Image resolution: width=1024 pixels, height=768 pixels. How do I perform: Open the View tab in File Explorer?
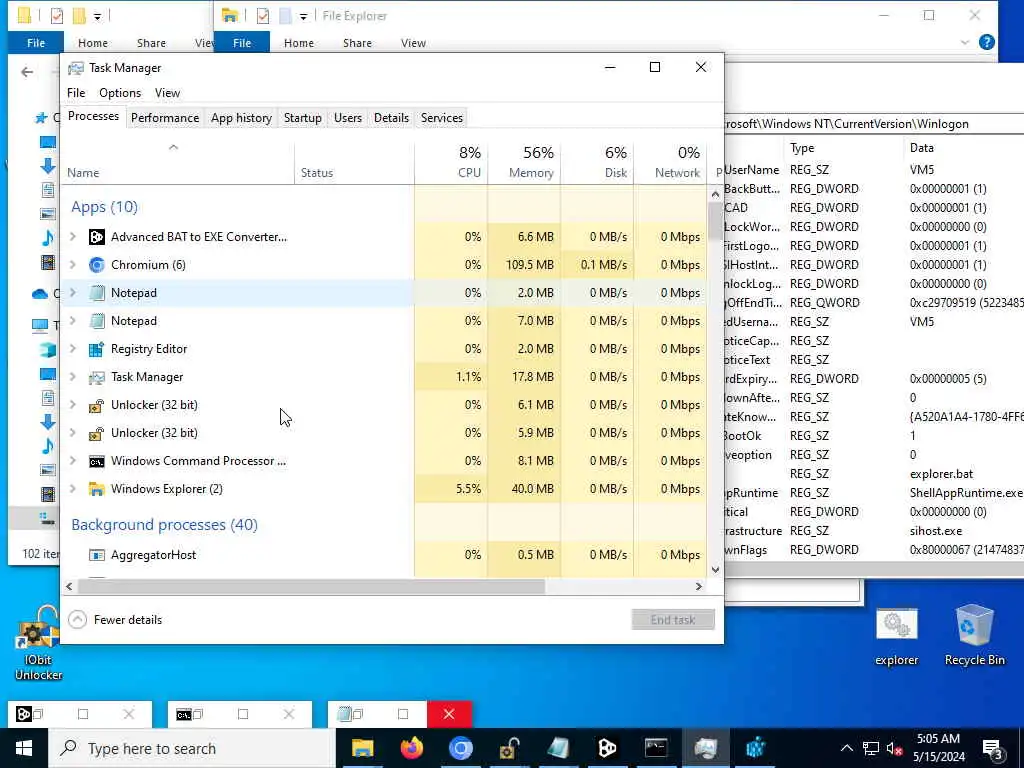coord(413,42)
